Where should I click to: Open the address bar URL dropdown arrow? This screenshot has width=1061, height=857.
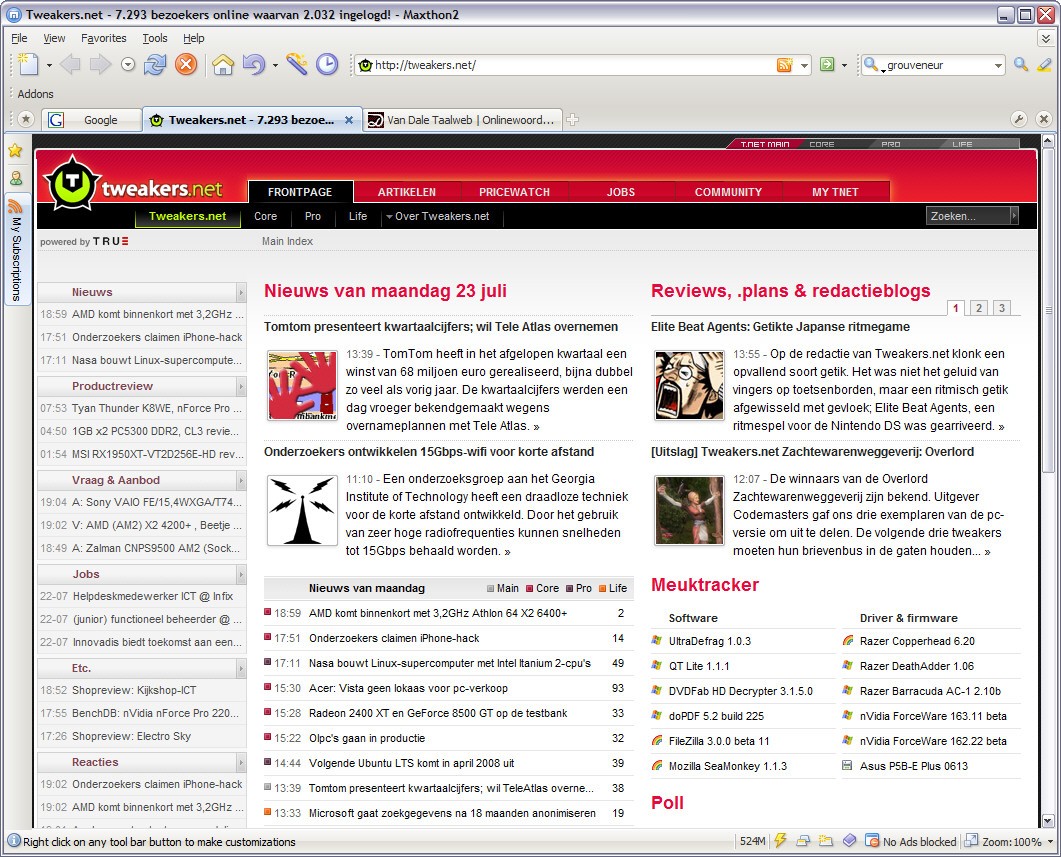(804, 66)
